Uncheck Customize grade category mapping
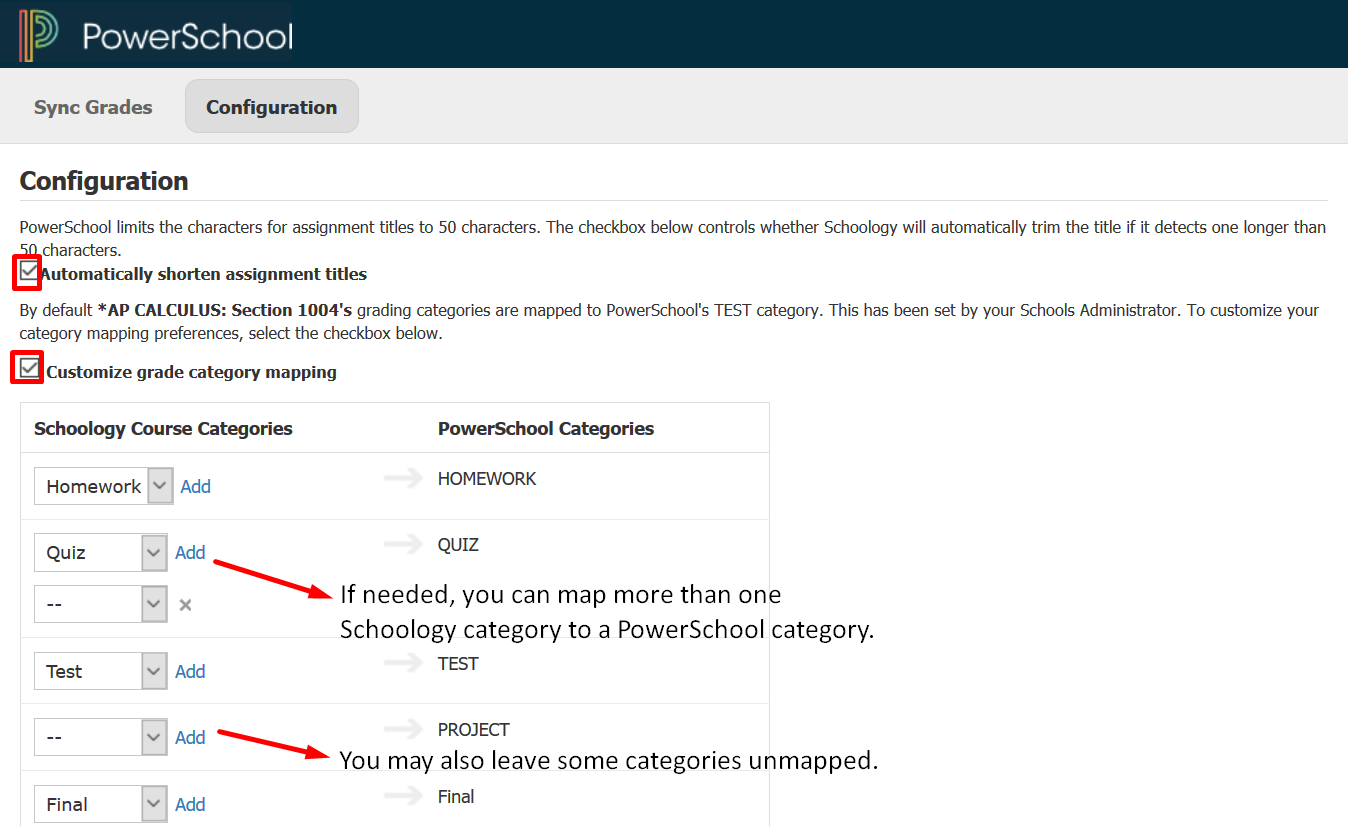 click(x=29, y=369)
